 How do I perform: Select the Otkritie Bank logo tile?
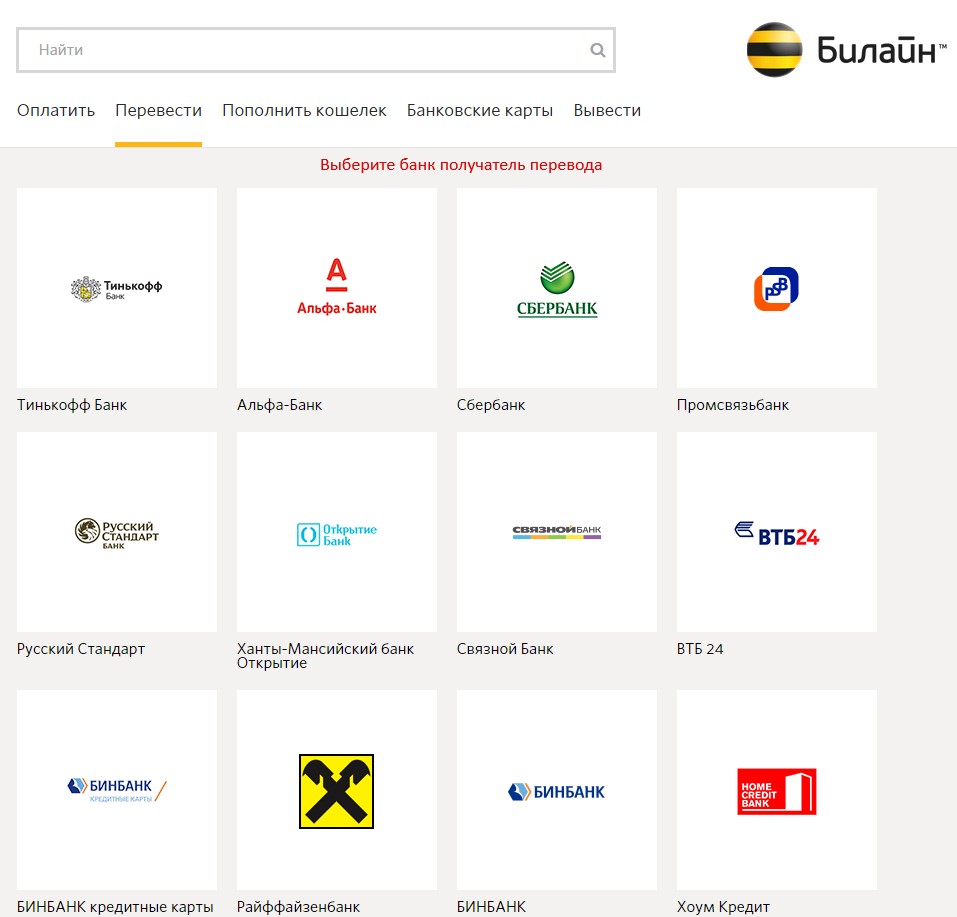click(x=337, y=532)
